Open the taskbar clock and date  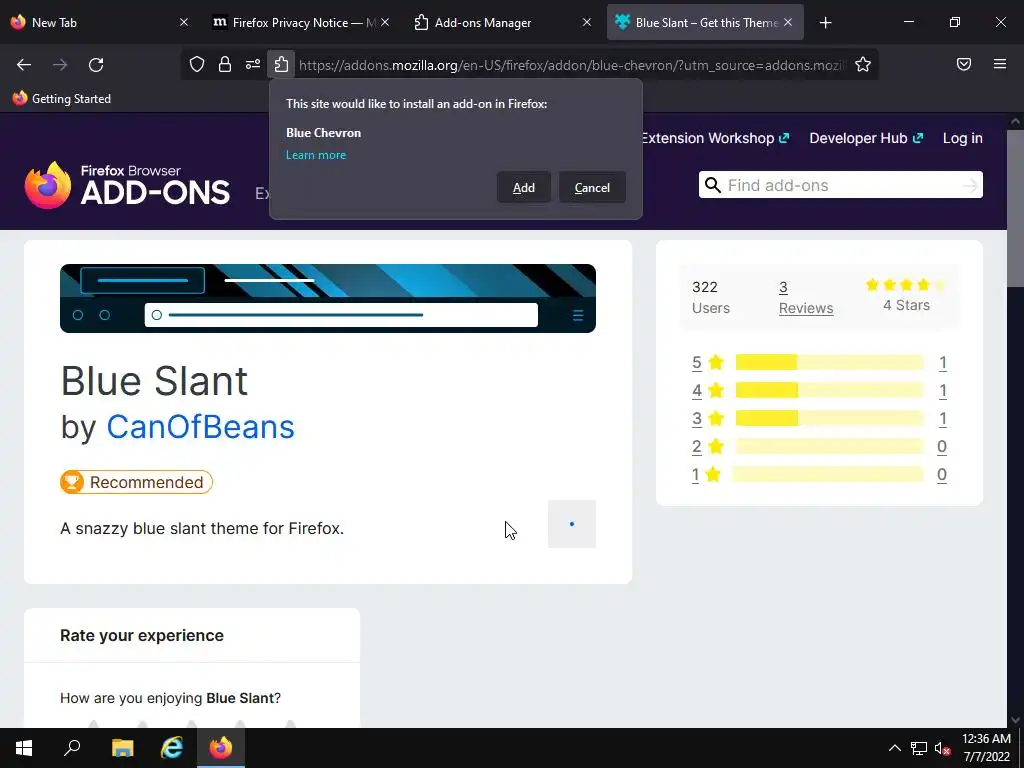coord(986,748)
